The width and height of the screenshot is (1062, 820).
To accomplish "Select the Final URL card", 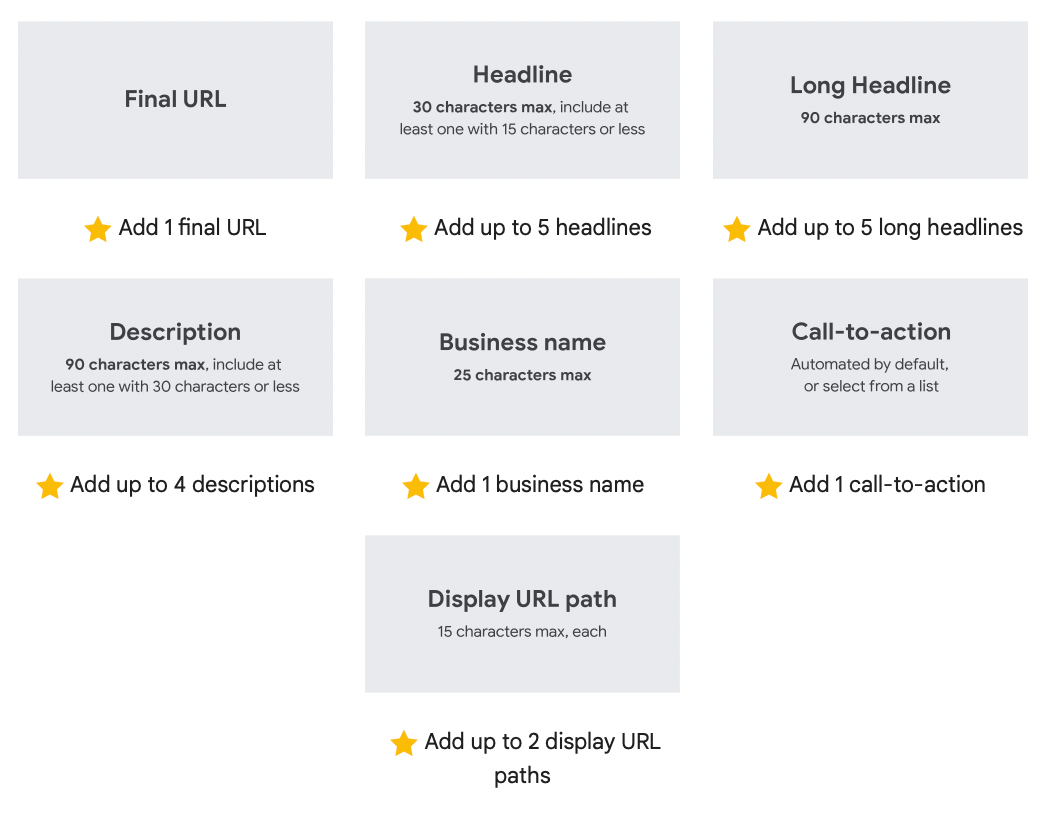I will coord(175,100).
